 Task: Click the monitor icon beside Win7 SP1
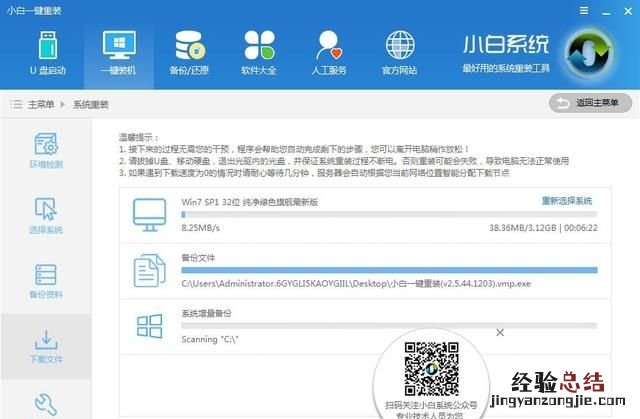(x=149, y=215)
